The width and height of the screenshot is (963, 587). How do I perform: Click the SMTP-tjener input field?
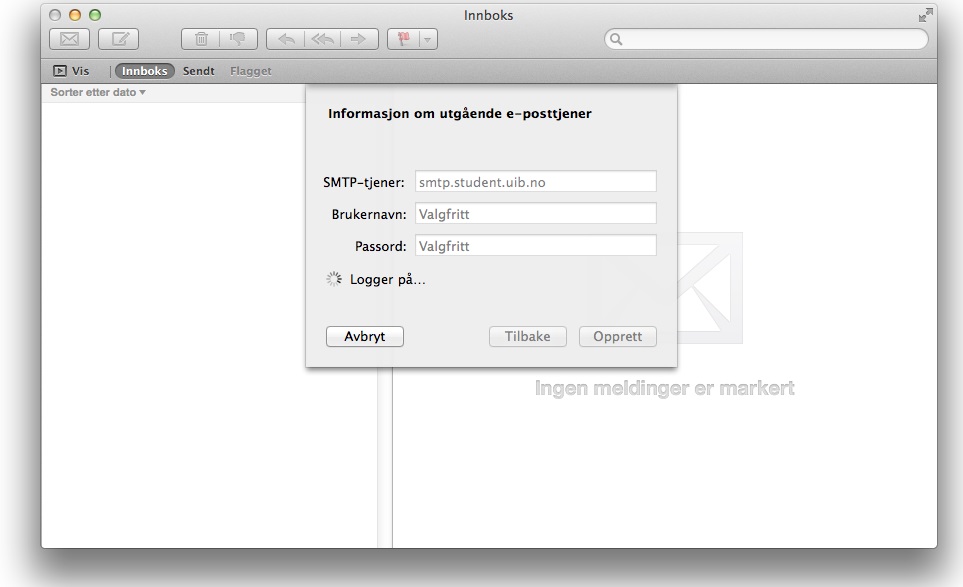535,182
